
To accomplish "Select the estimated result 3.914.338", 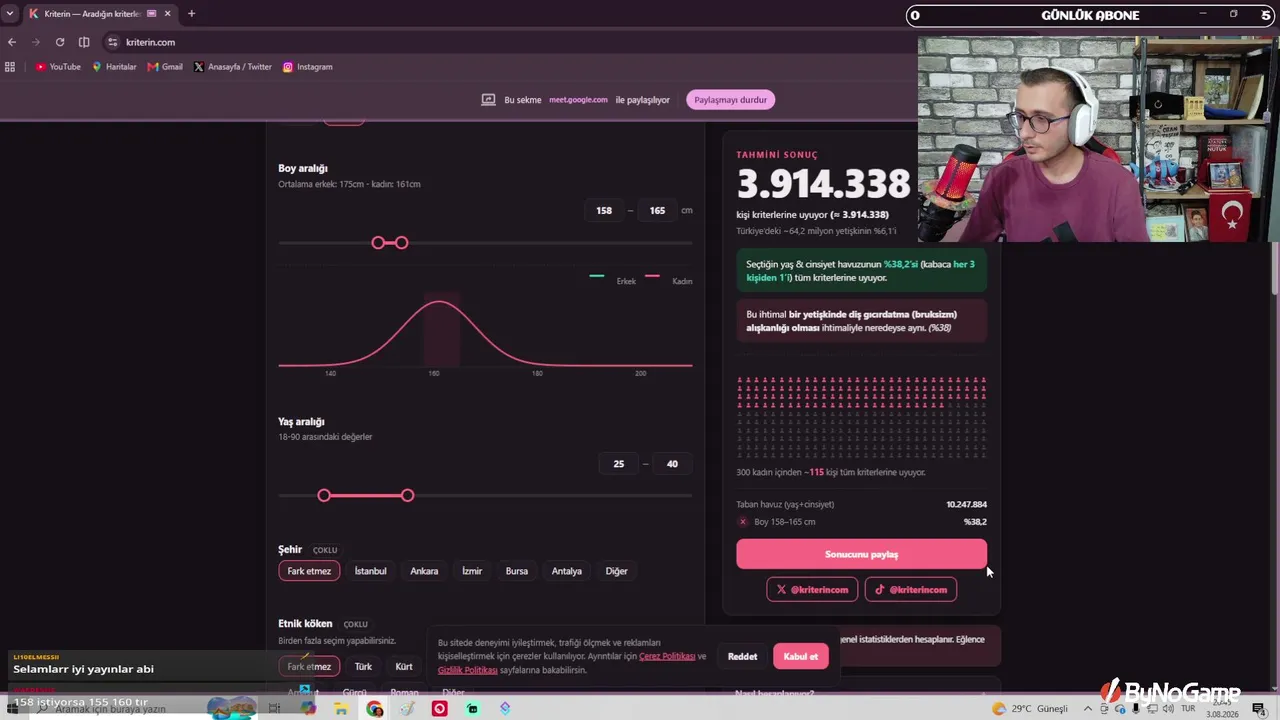I will point(824,184).
